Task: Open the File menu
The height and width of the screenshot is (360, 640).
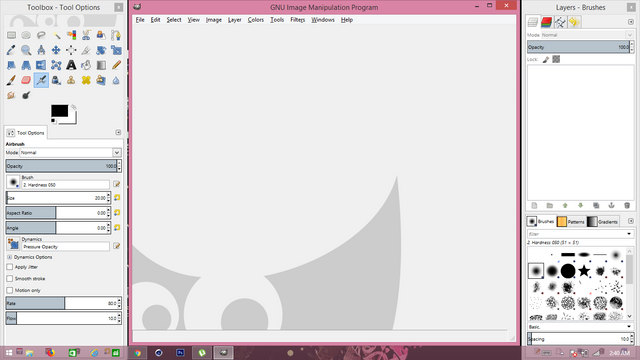Action: [x=140, y=20]
